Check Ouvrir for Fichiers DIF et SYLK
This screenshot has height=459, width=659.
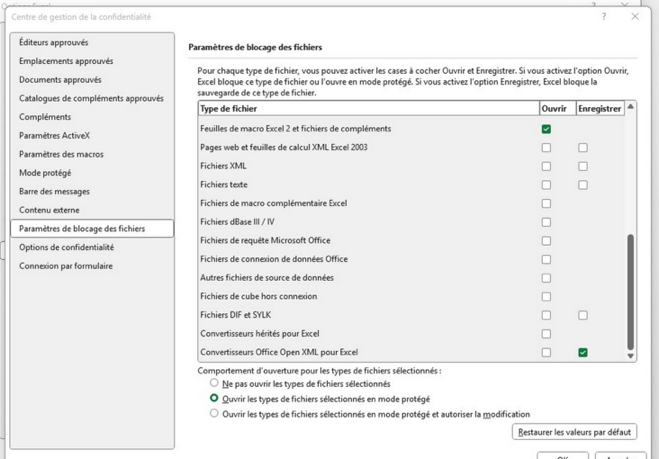coord(546,315)
